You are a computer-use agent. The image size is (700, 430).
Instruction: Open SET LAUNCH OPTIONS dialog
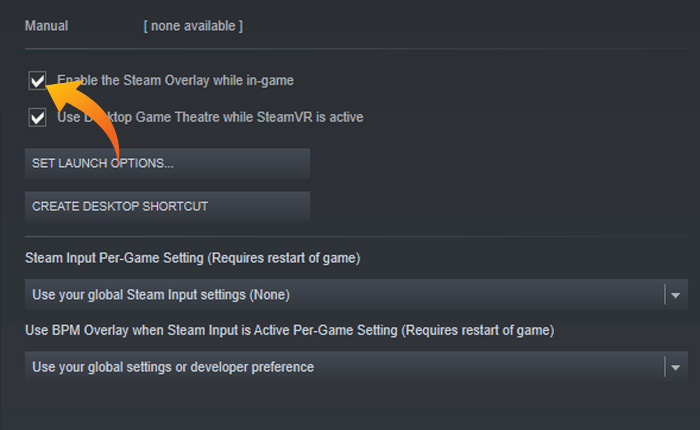tap(167, 163)
